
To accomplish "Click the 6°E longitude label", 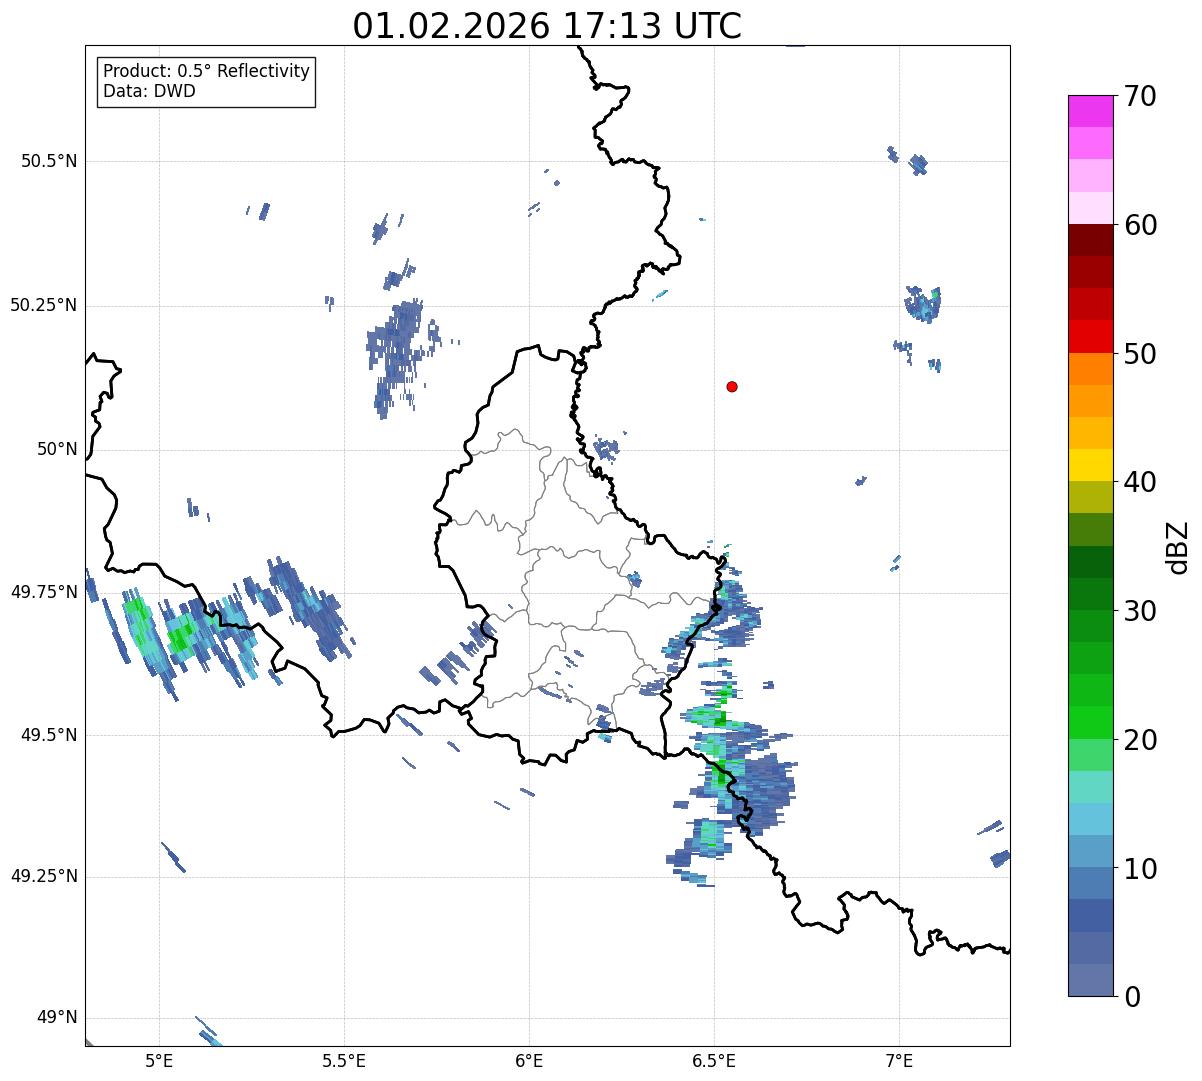I will pyautogui.click(x=529, y=1060).
